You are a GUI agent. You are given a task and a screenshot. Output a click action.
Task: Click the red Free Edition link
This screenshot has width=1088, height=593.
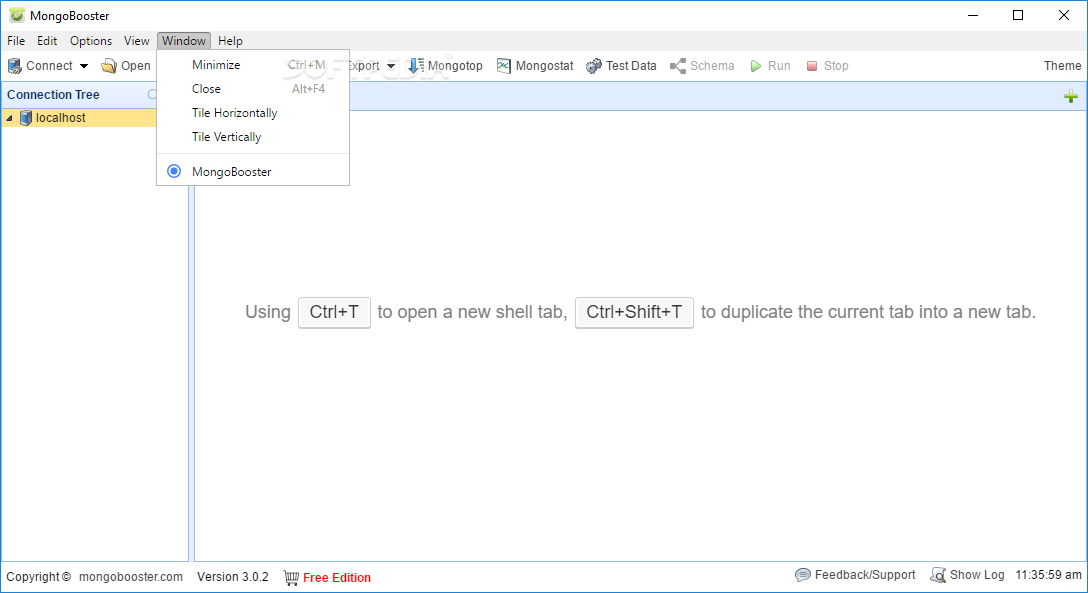click(x=337, y=578)
